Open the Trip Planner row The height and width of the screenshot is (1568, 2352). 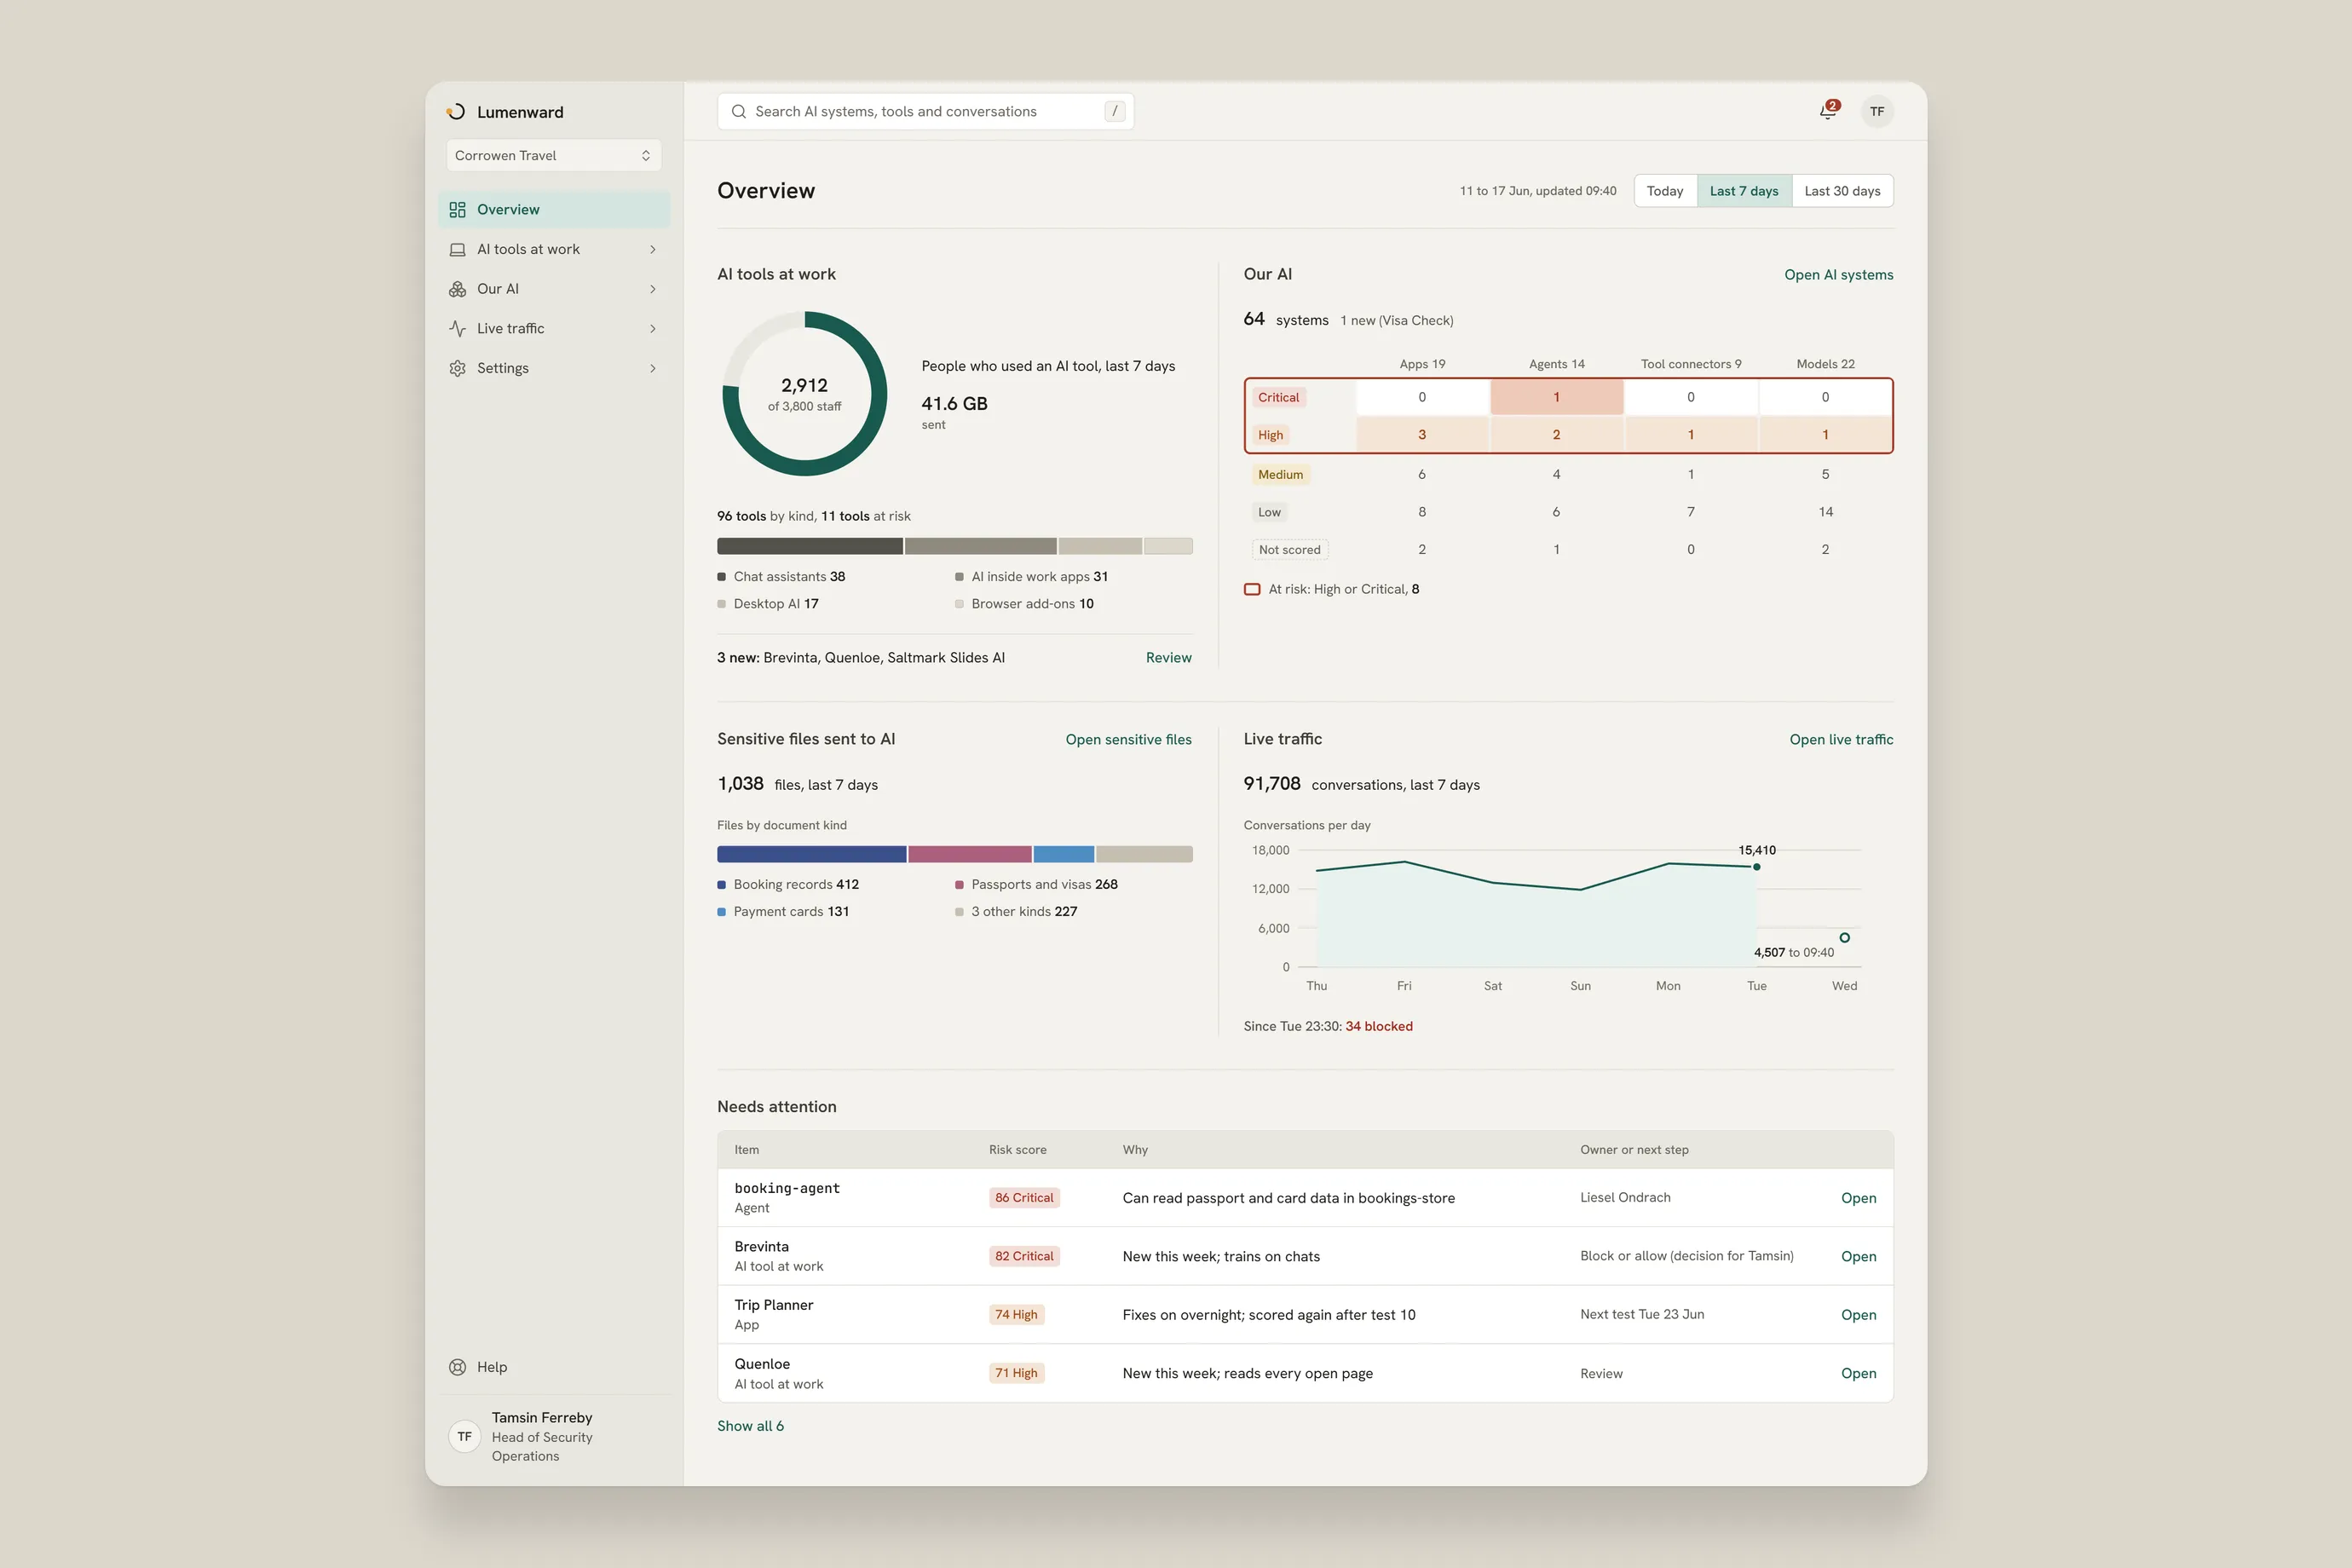tap(1858, 1315)
